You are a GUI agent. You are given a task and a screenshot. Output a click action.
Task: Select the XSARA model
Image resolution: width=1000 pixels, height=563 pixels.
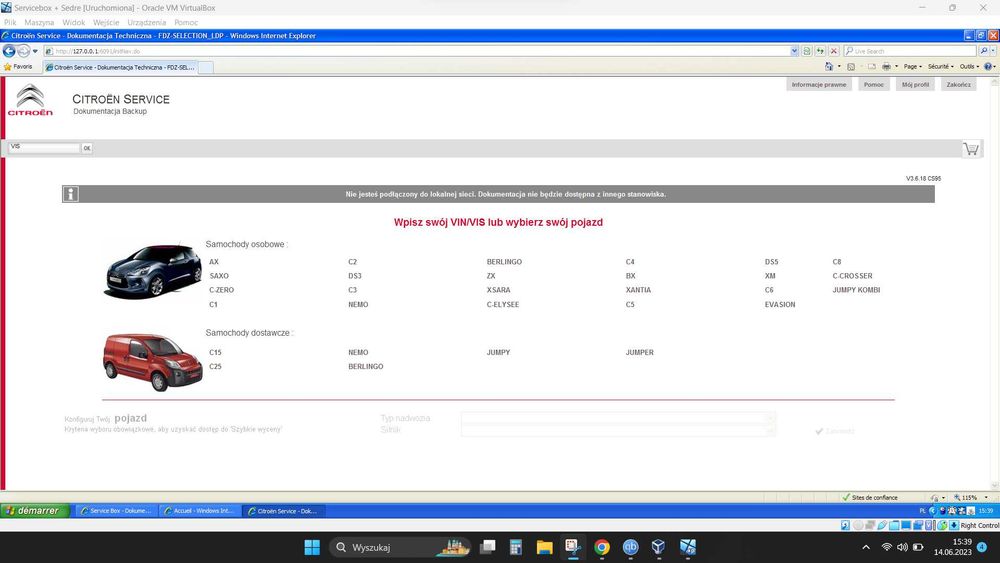click(x=498, y=290)
